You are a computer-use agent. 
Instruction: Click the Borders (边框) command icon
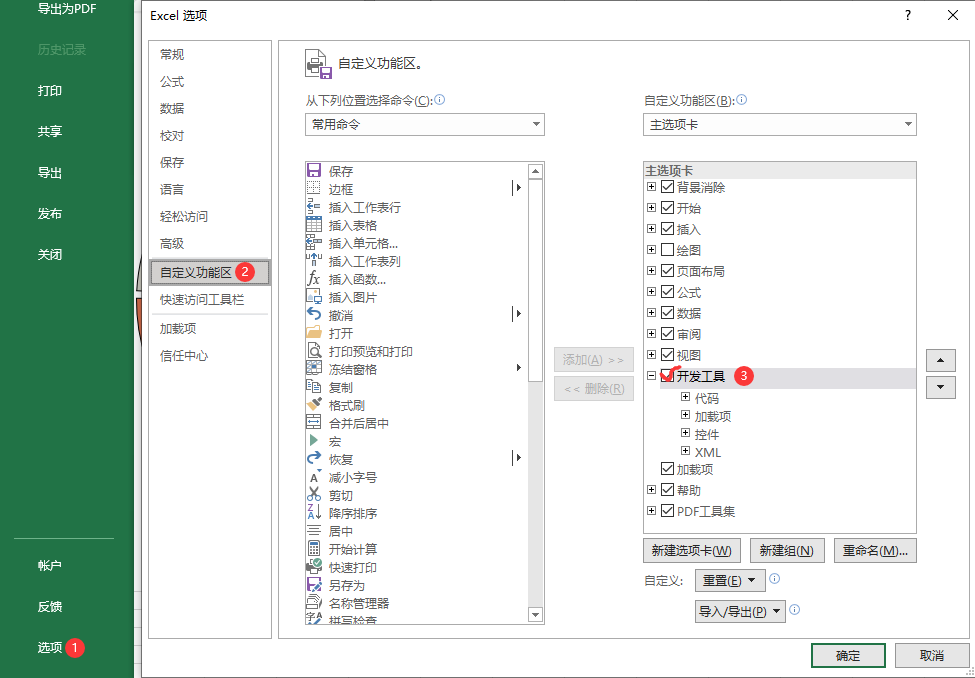pyautogui.click(x=314, y=188)
